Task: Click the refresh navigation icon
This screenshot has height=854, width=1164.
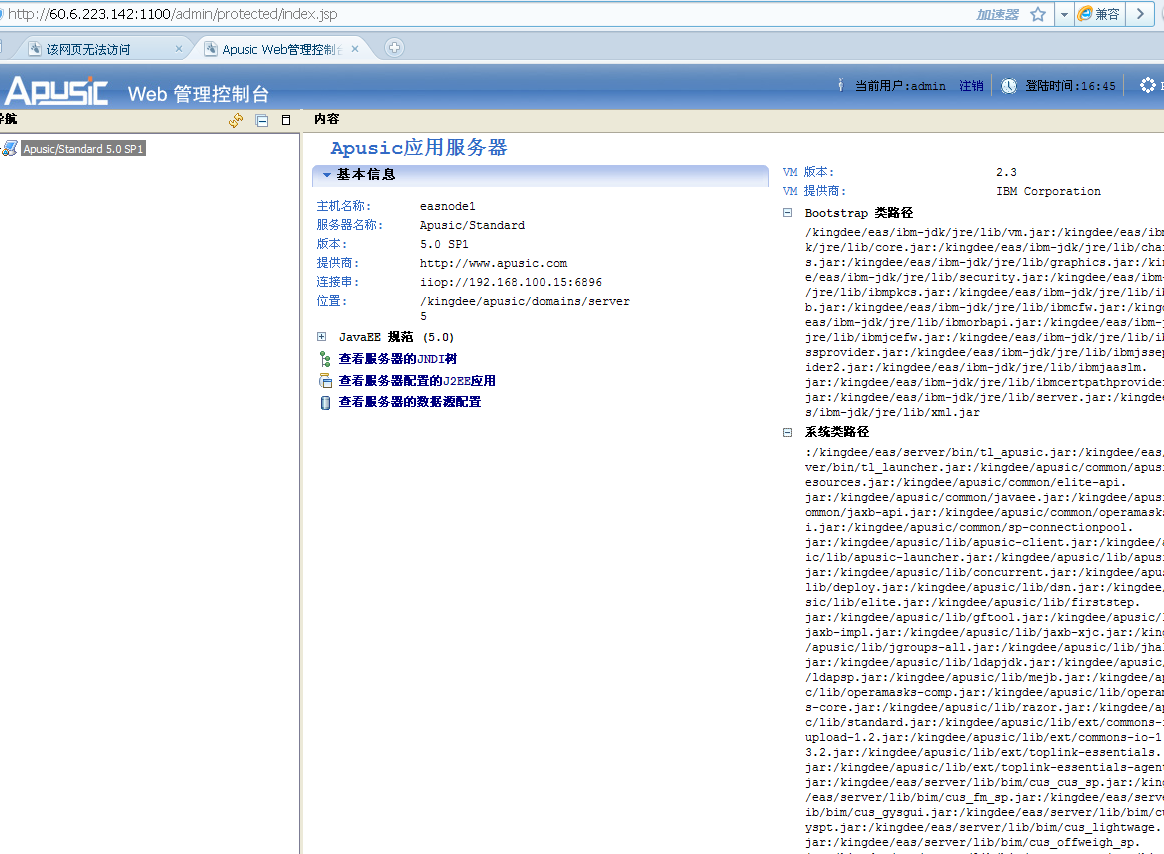Action: (x=236, y=120)
